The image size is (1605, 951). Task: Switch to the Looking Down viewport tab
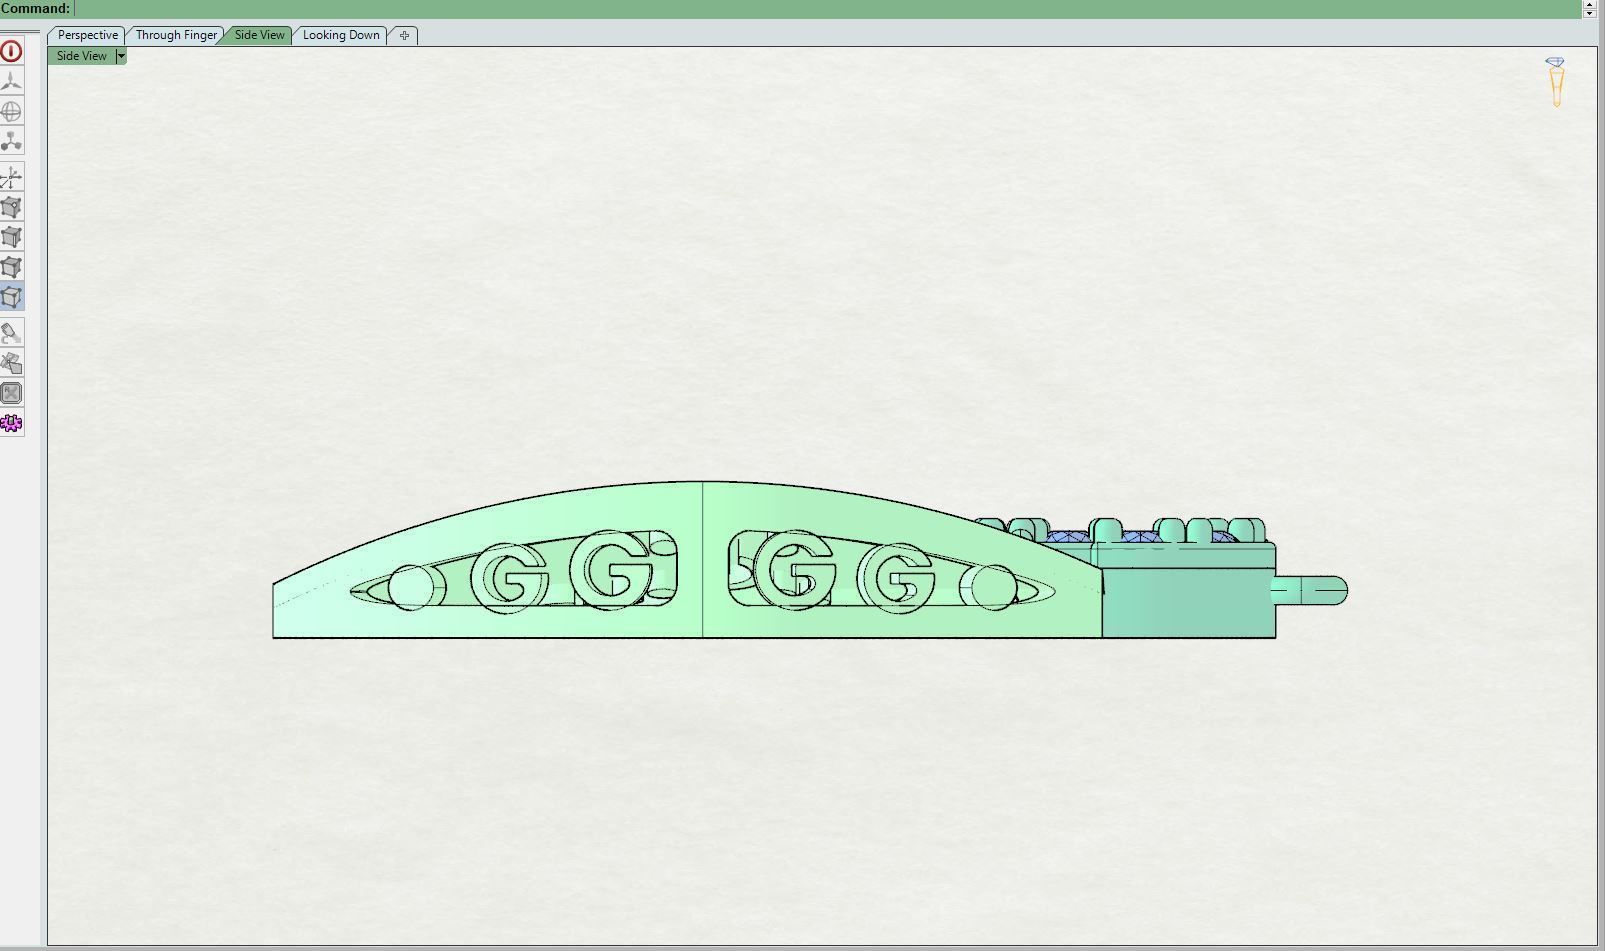(341, 35)
